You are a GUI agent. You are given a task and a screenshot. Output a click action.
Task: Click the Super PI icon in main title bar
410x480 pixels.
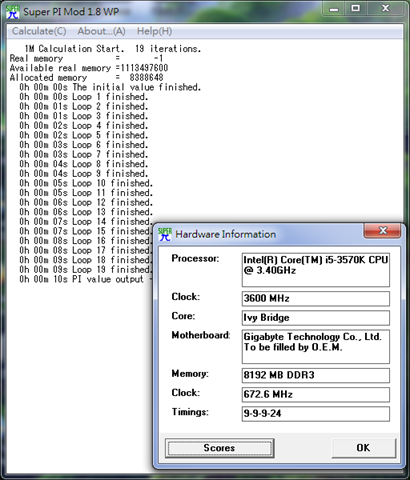coord(13,12)
